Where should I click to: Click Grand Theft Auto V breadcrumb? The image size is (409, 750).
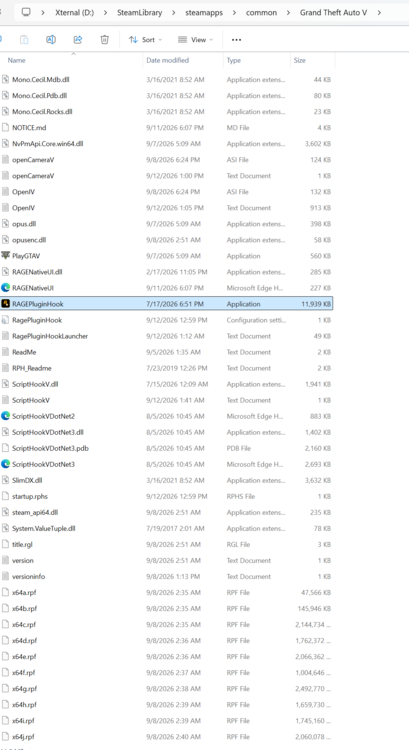tap(333, 12)
